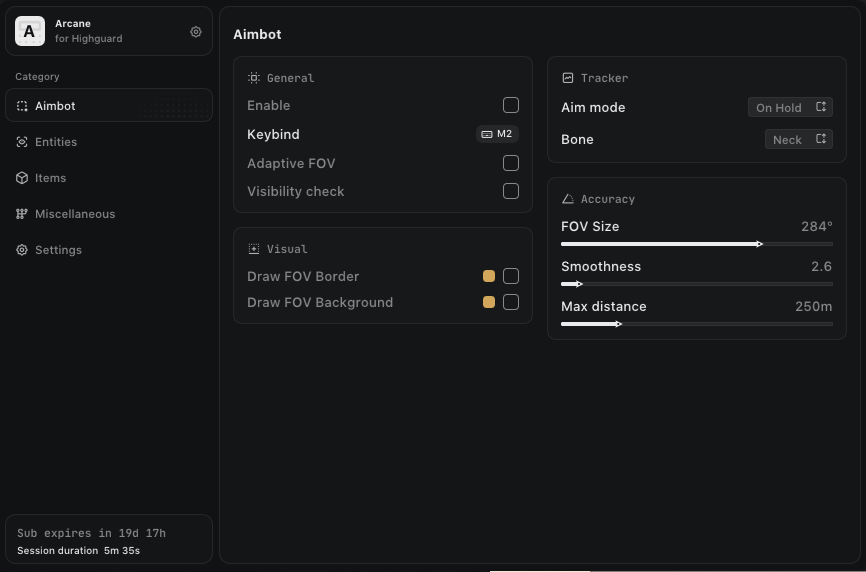Click the M2 keybind button
This screenshot has width=866, height=572.
497,134
